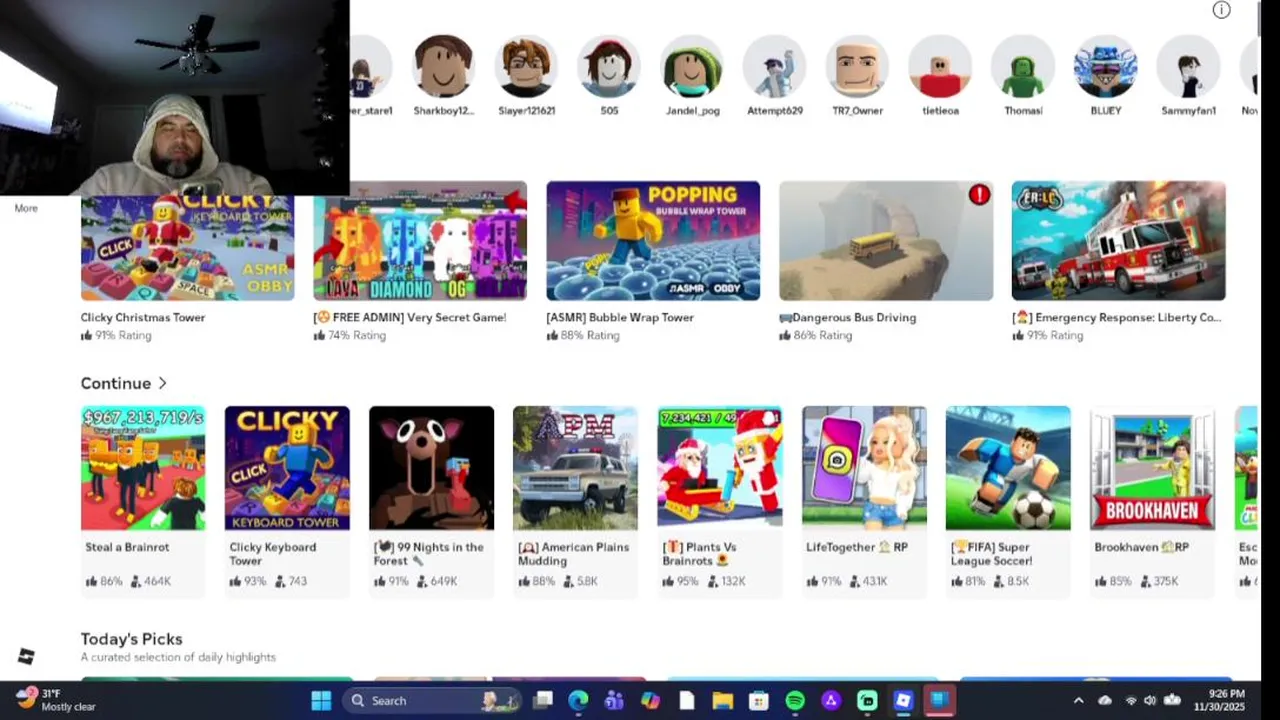Click the LifeTogether RP title text
The image size is (1280, 720).
pyautogui.click(x=857, y=547)
